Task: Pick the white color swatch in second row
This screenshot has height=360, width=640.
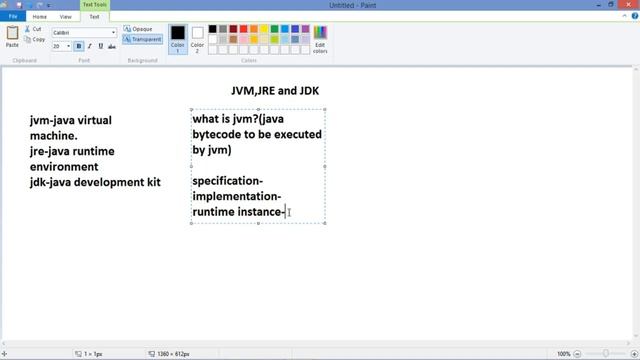Action: [213, 40]
